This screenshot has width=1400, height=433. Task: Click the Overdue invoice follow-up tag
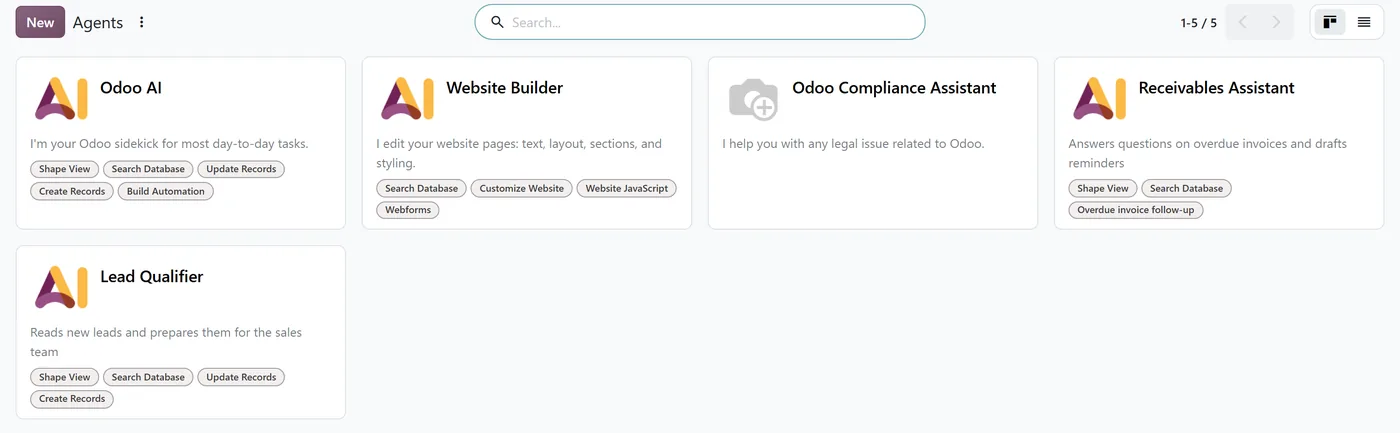(1136, 210)
